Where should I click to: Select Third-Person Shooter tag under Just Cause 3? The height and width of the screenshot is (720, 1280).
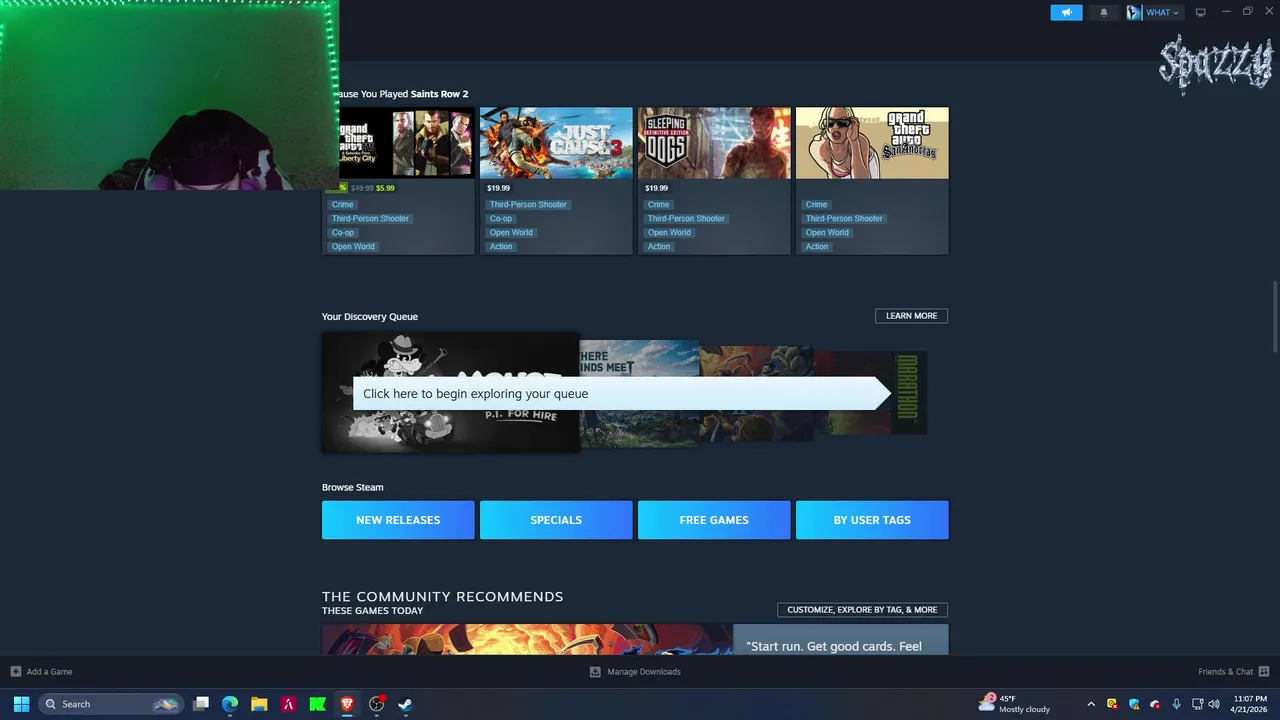pyautogui.click(x=528, y=204)
